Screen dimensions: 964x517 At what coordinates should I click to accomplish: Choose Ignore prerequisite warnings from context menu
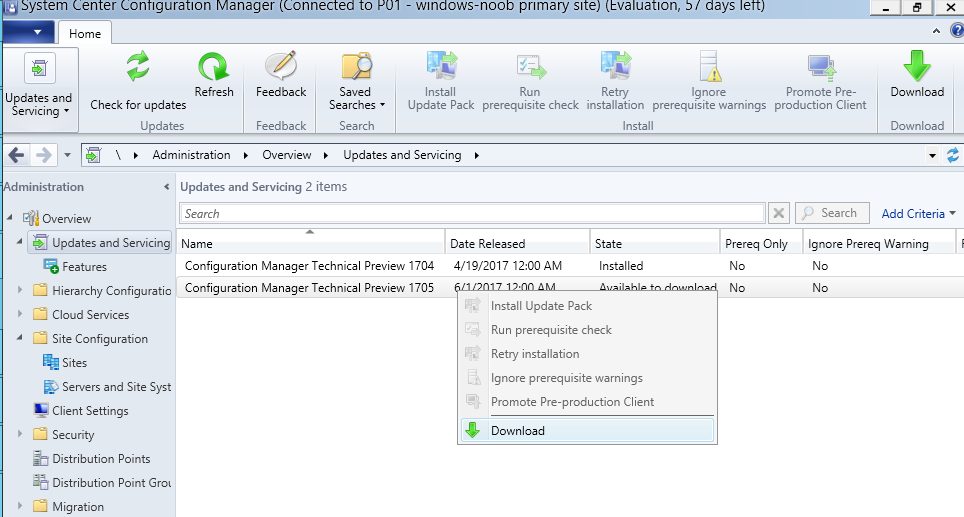tap(587, 377)
